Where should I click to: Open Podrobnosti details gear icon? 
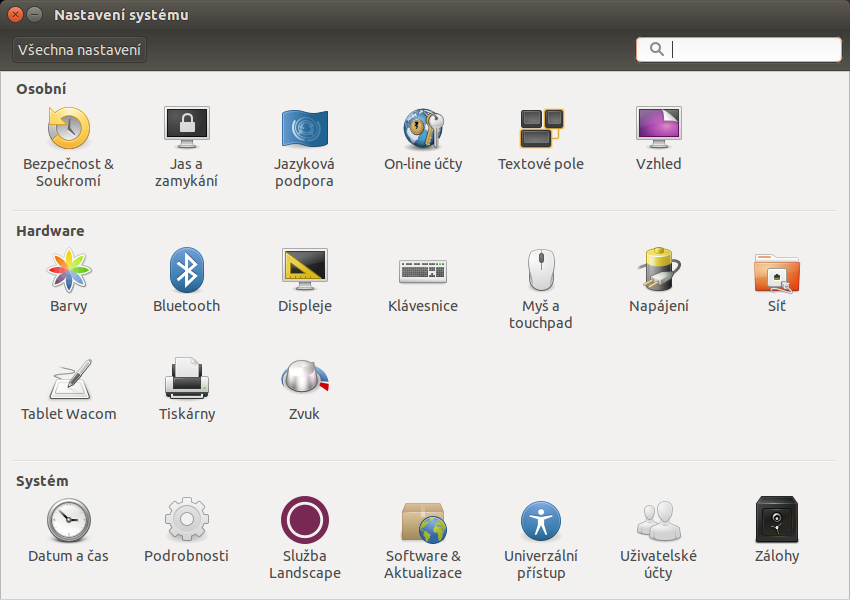(x=186, y=519)
